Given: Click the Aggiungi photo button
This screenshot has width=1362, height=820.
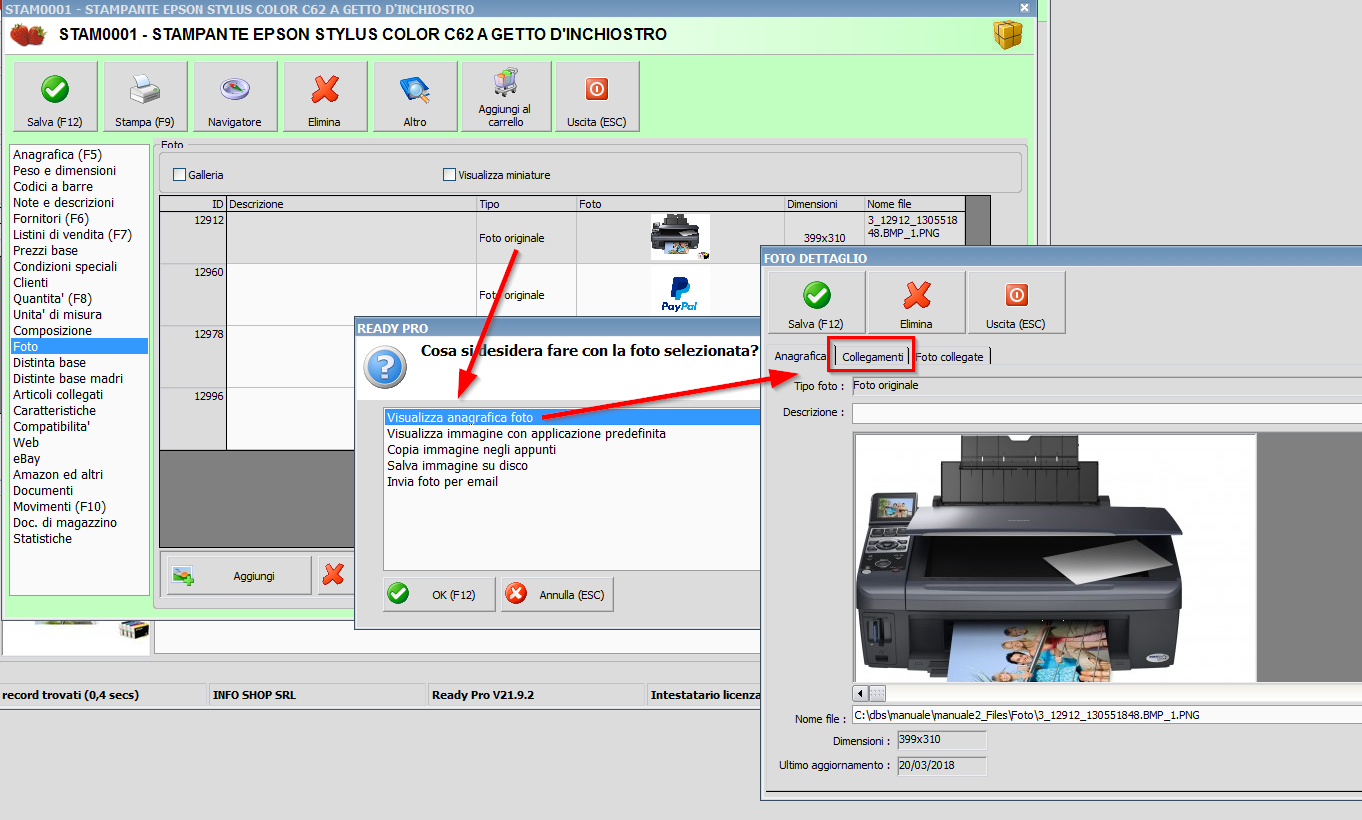Looking at the screenshot, I should point(239,575).
